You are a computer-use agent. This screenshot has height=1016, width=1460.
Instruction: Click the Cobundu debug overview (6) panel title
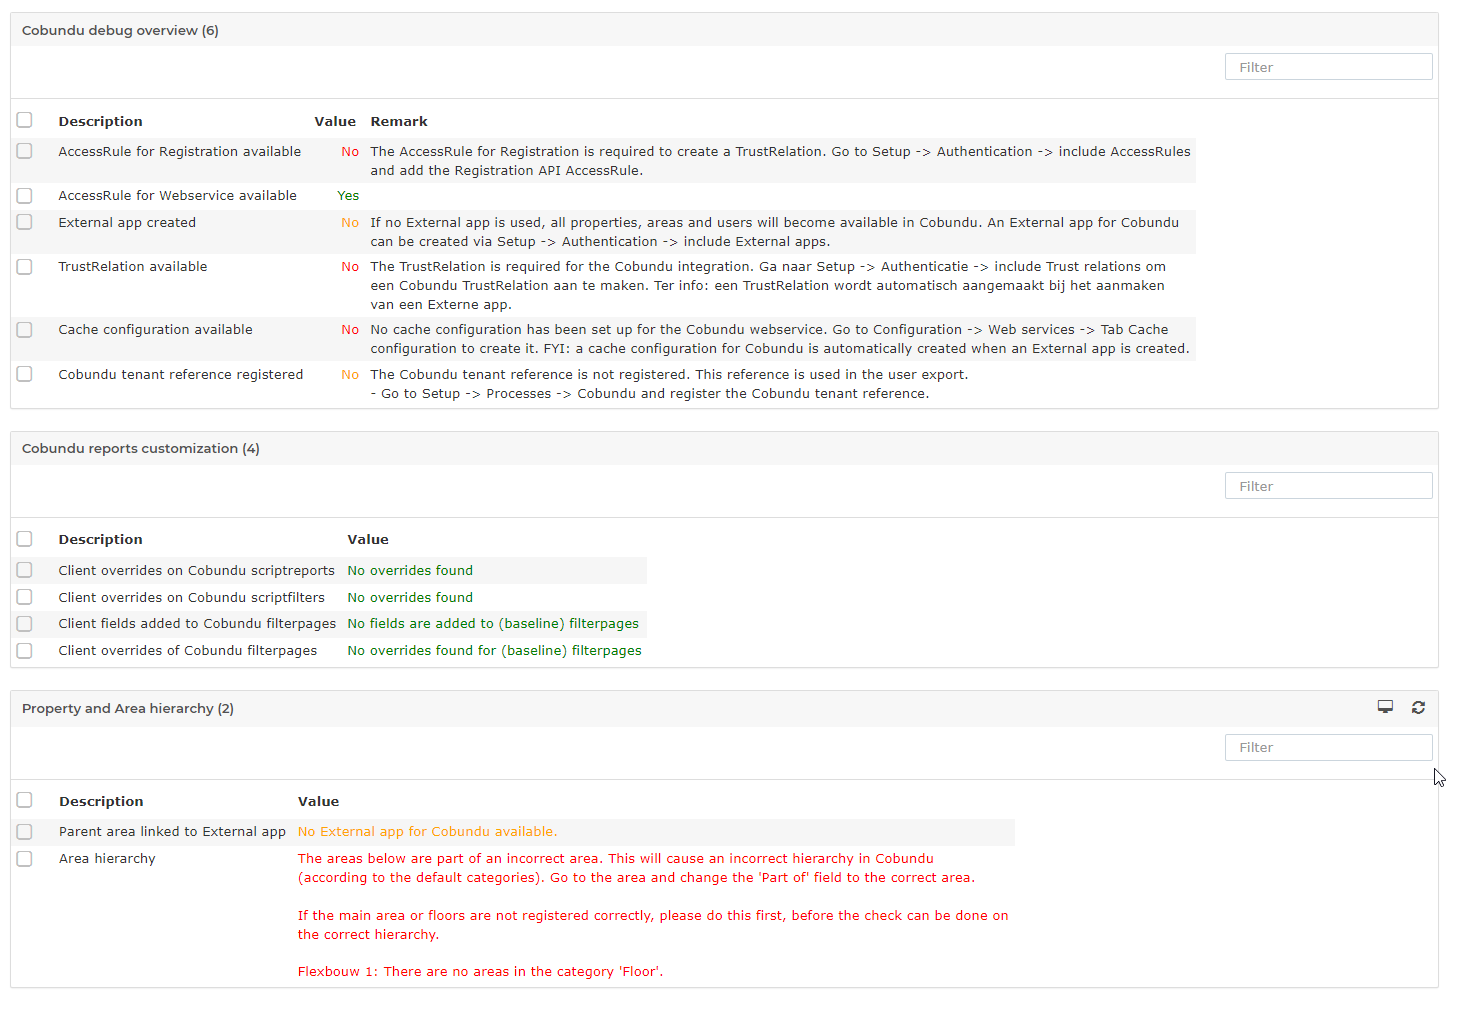click(x=120, y=30)
